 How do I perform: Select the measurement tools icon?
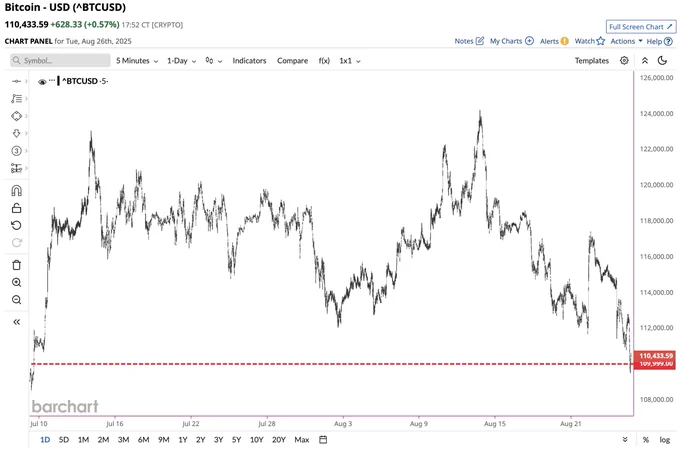coord(16,168)
